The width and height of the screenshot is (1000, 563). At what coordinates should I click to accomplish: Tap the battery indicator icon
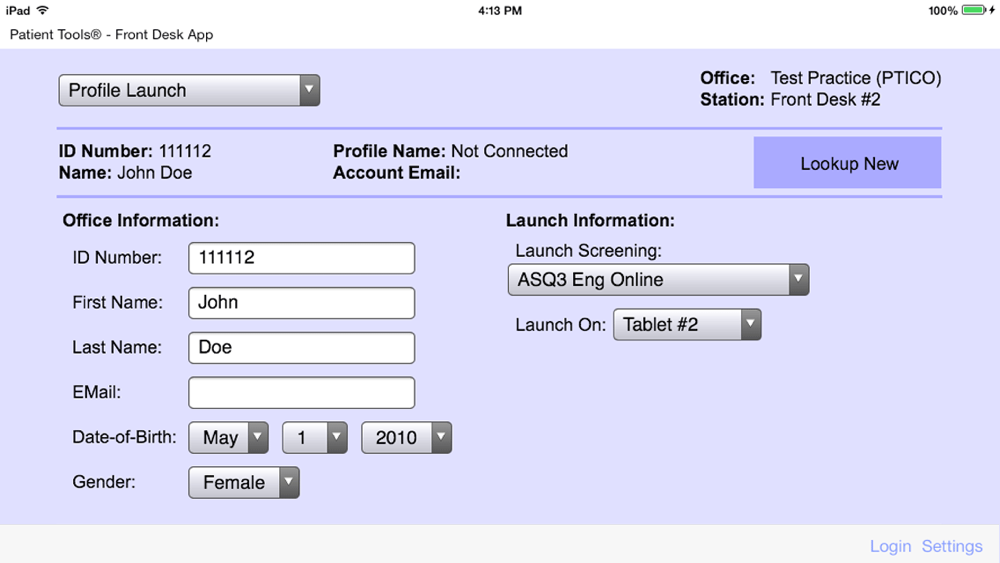coord(974,10)
